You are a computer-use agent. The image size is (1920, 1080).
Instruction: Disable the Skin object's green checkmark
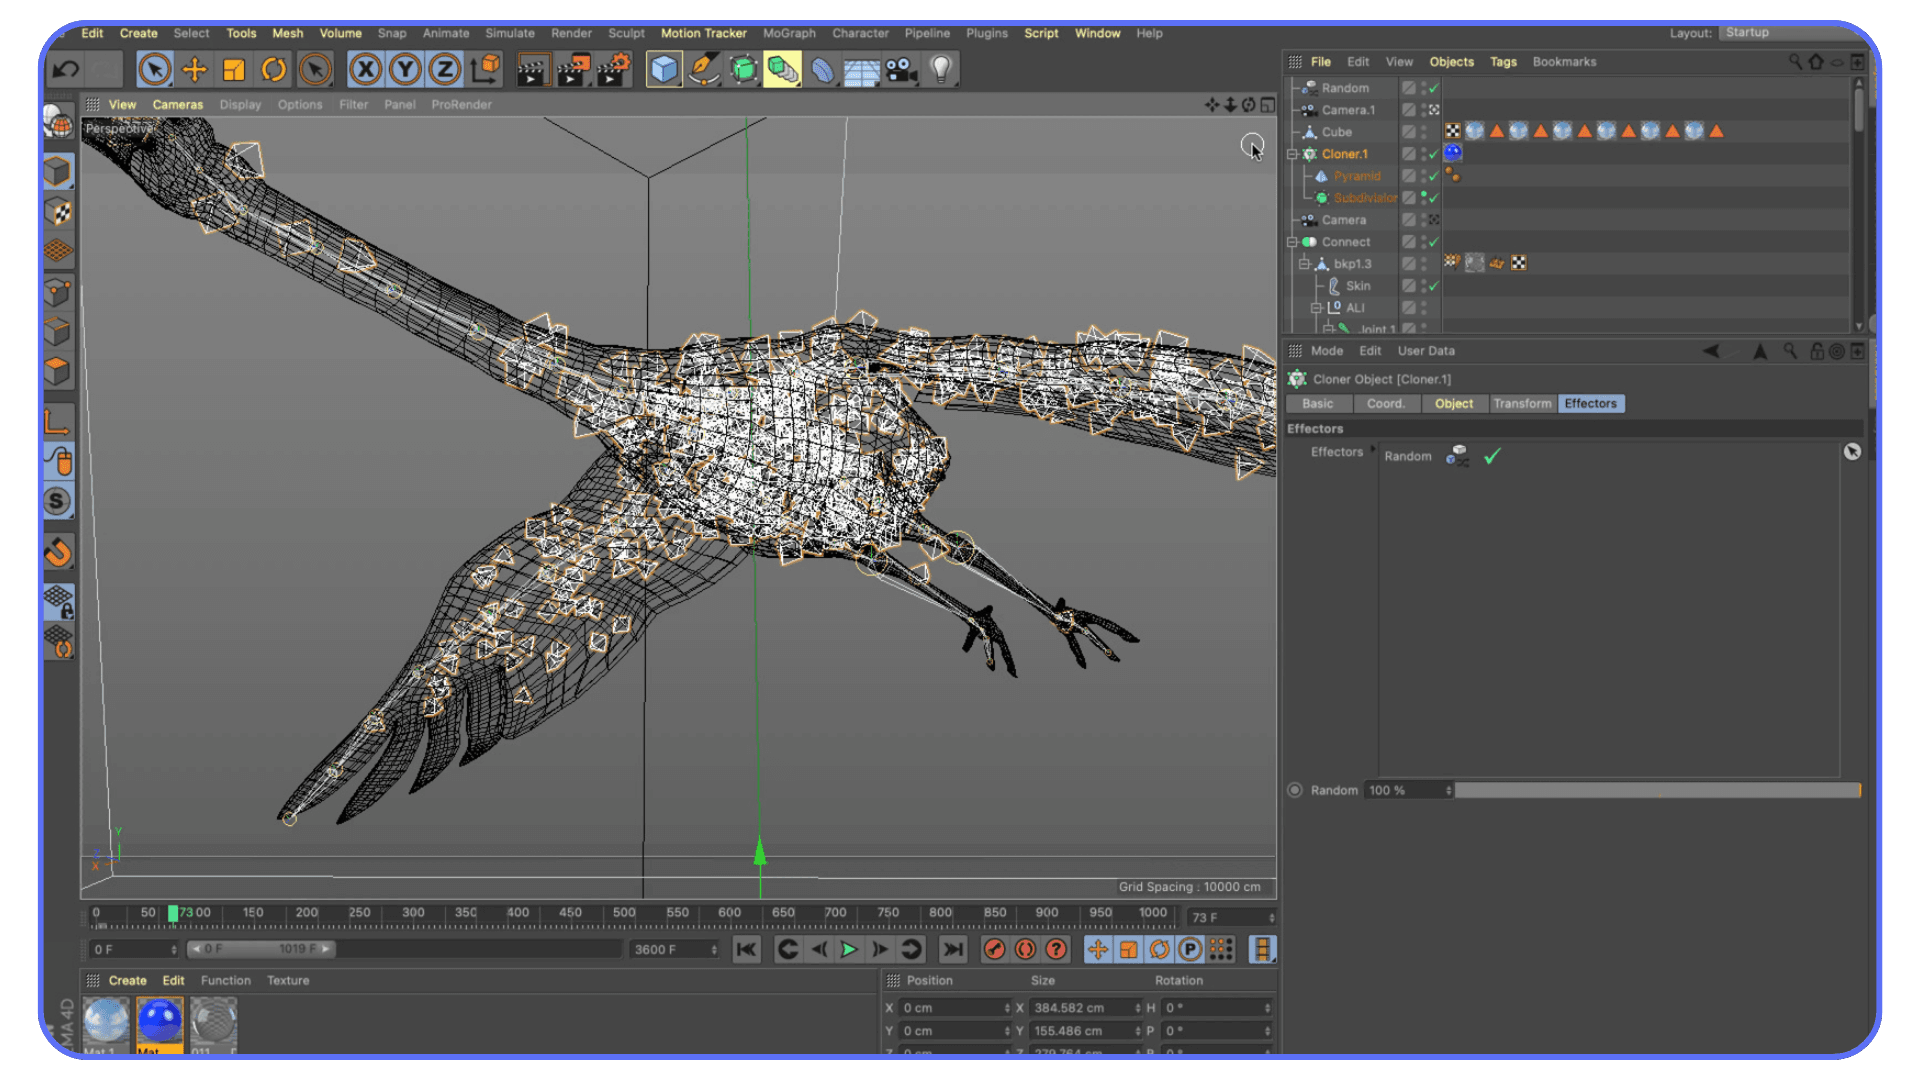pyautogui.click(x=1433, y=286)
